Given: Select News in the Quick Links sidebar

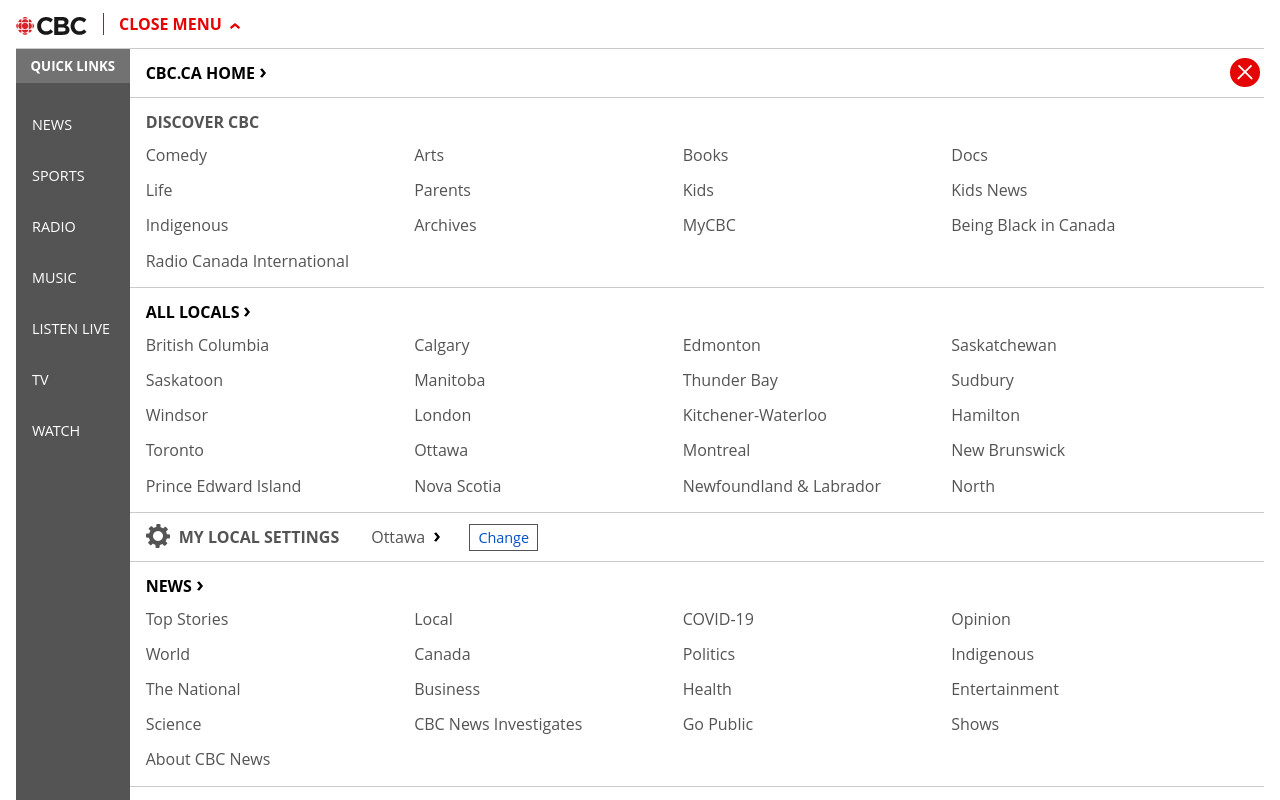Looking at the screenshot, I should pos(52,125).
